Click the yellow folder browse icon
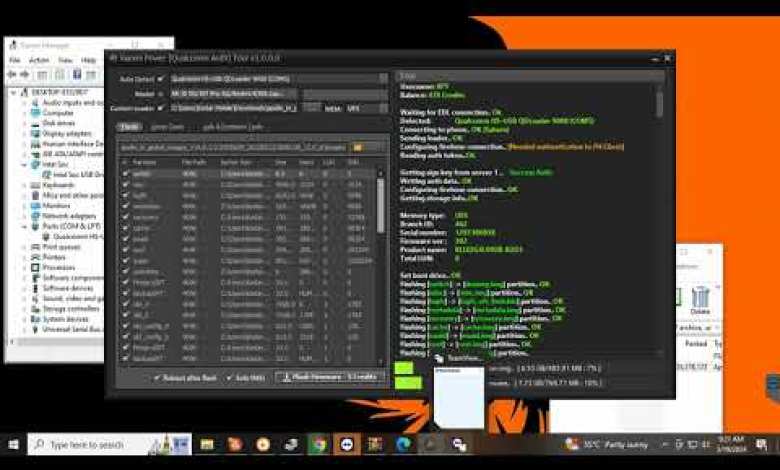Image resolution: width=780 pixels, height=470 pixels. pos(355,147)
